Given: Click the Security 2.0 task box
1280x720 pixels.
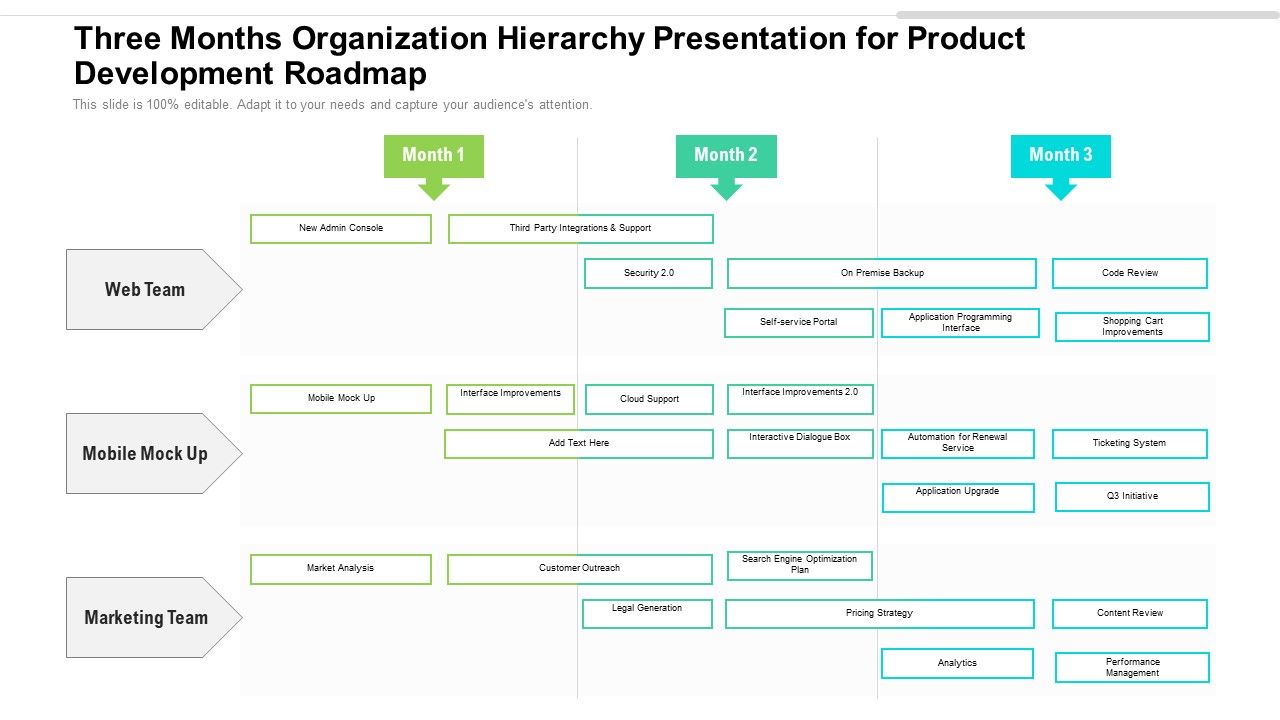Looking at the screenshot, I should pyautogui.click(x=648, y=273).
